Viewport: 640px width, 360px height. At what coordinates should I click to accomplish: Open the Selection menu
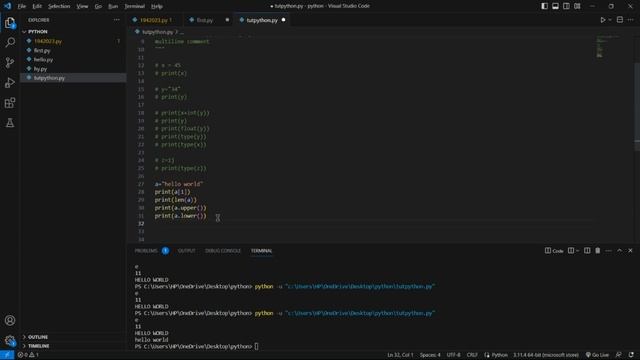59,6
